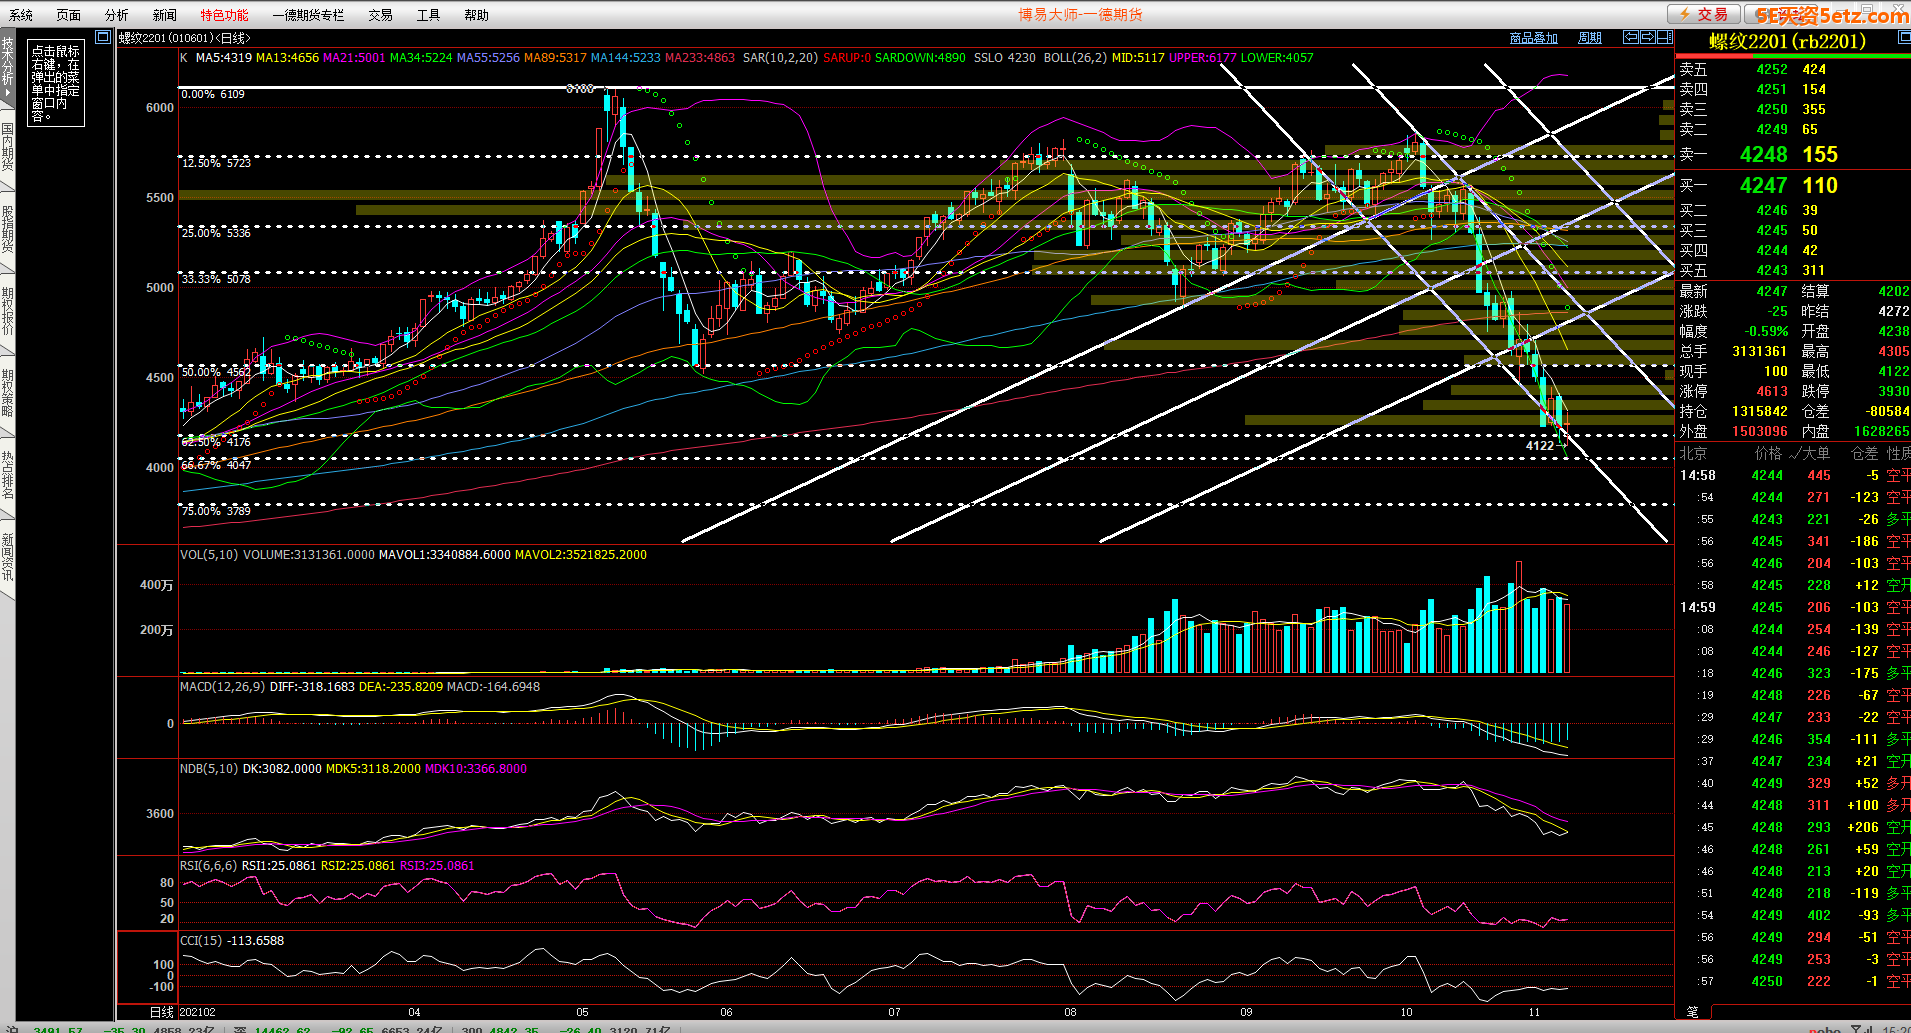Click the 涨停 4613 value

tap(1772, 391)
